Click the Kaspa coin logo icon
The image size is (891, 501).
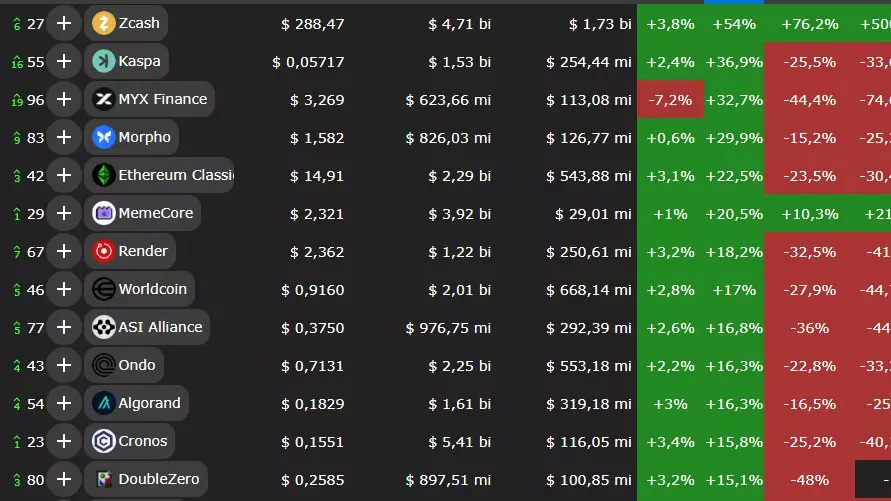(x=103, y=61)
